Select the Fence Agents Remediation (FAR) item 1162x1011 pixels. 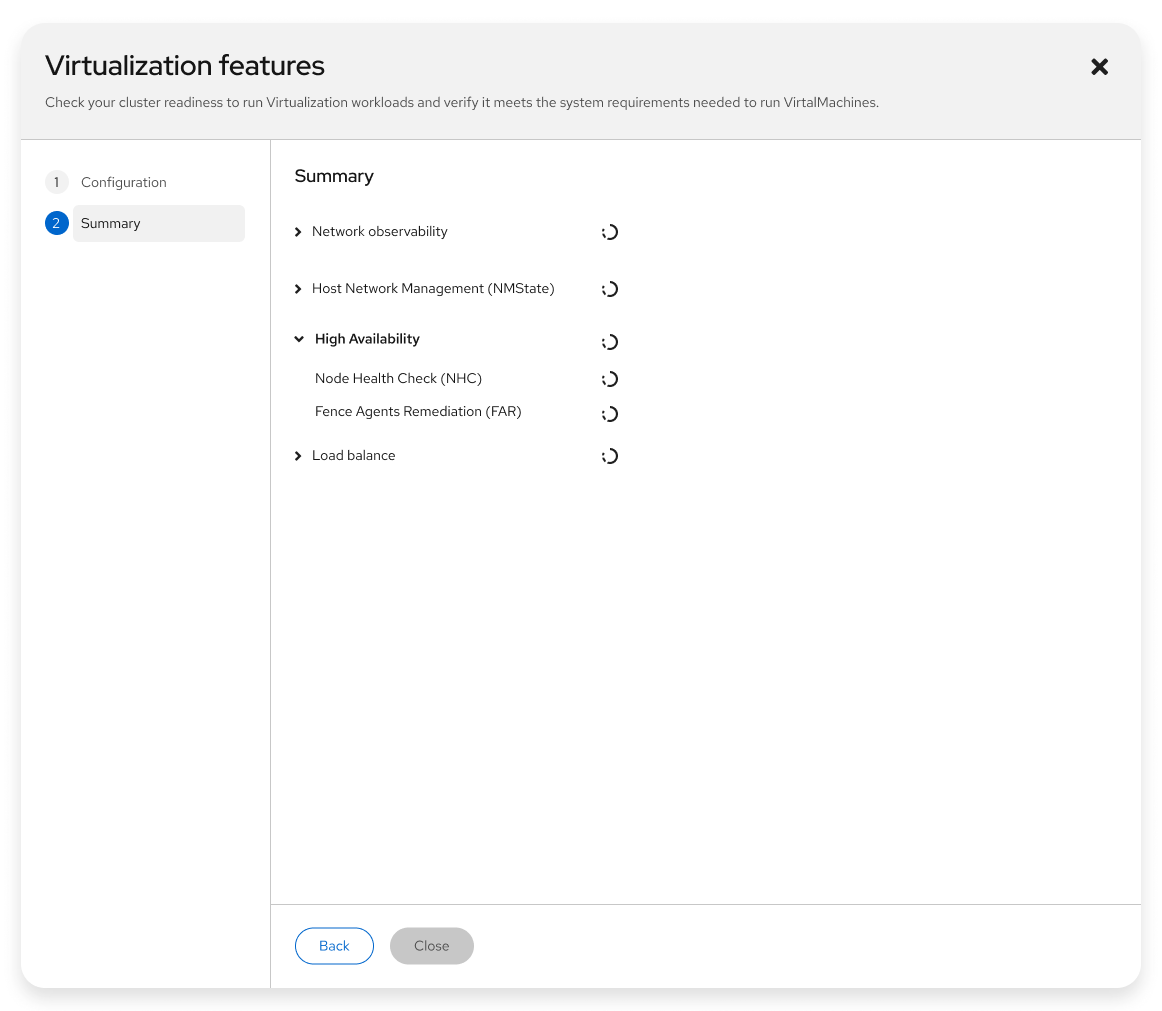point(418,411)
